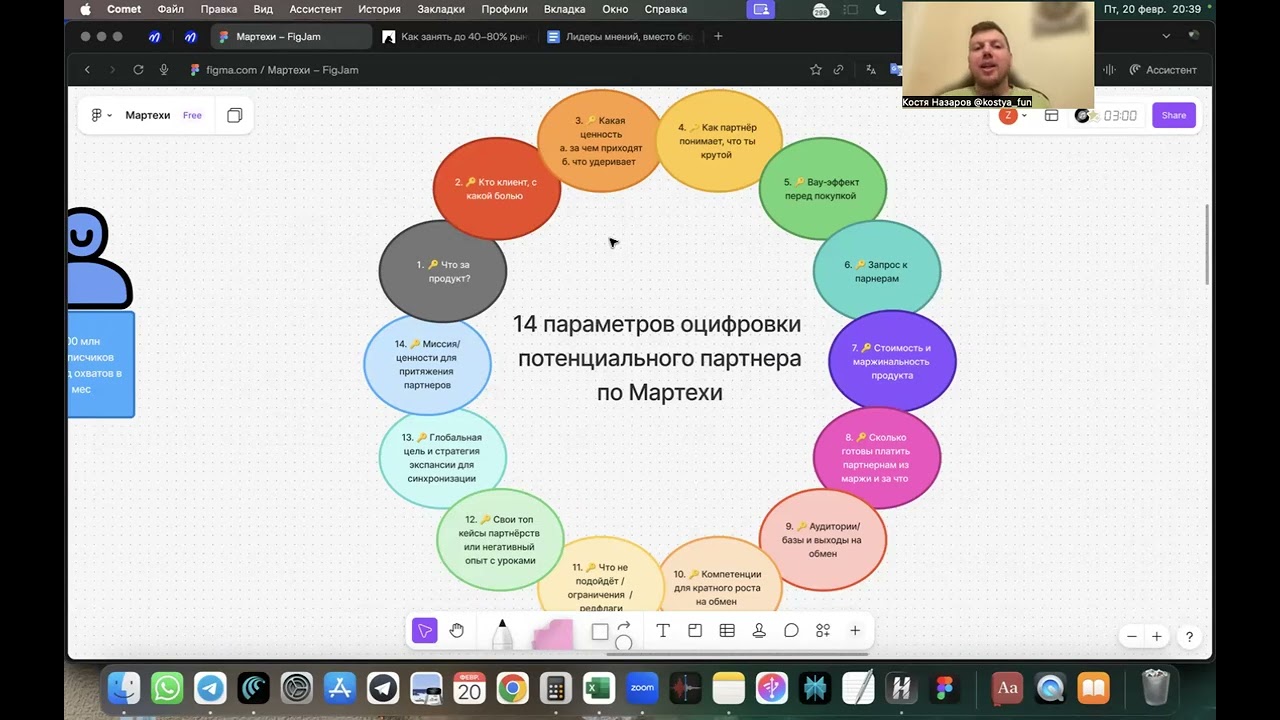1280x720 pixels.
Task: Open the Файл menu
Action: coord(170,9)
